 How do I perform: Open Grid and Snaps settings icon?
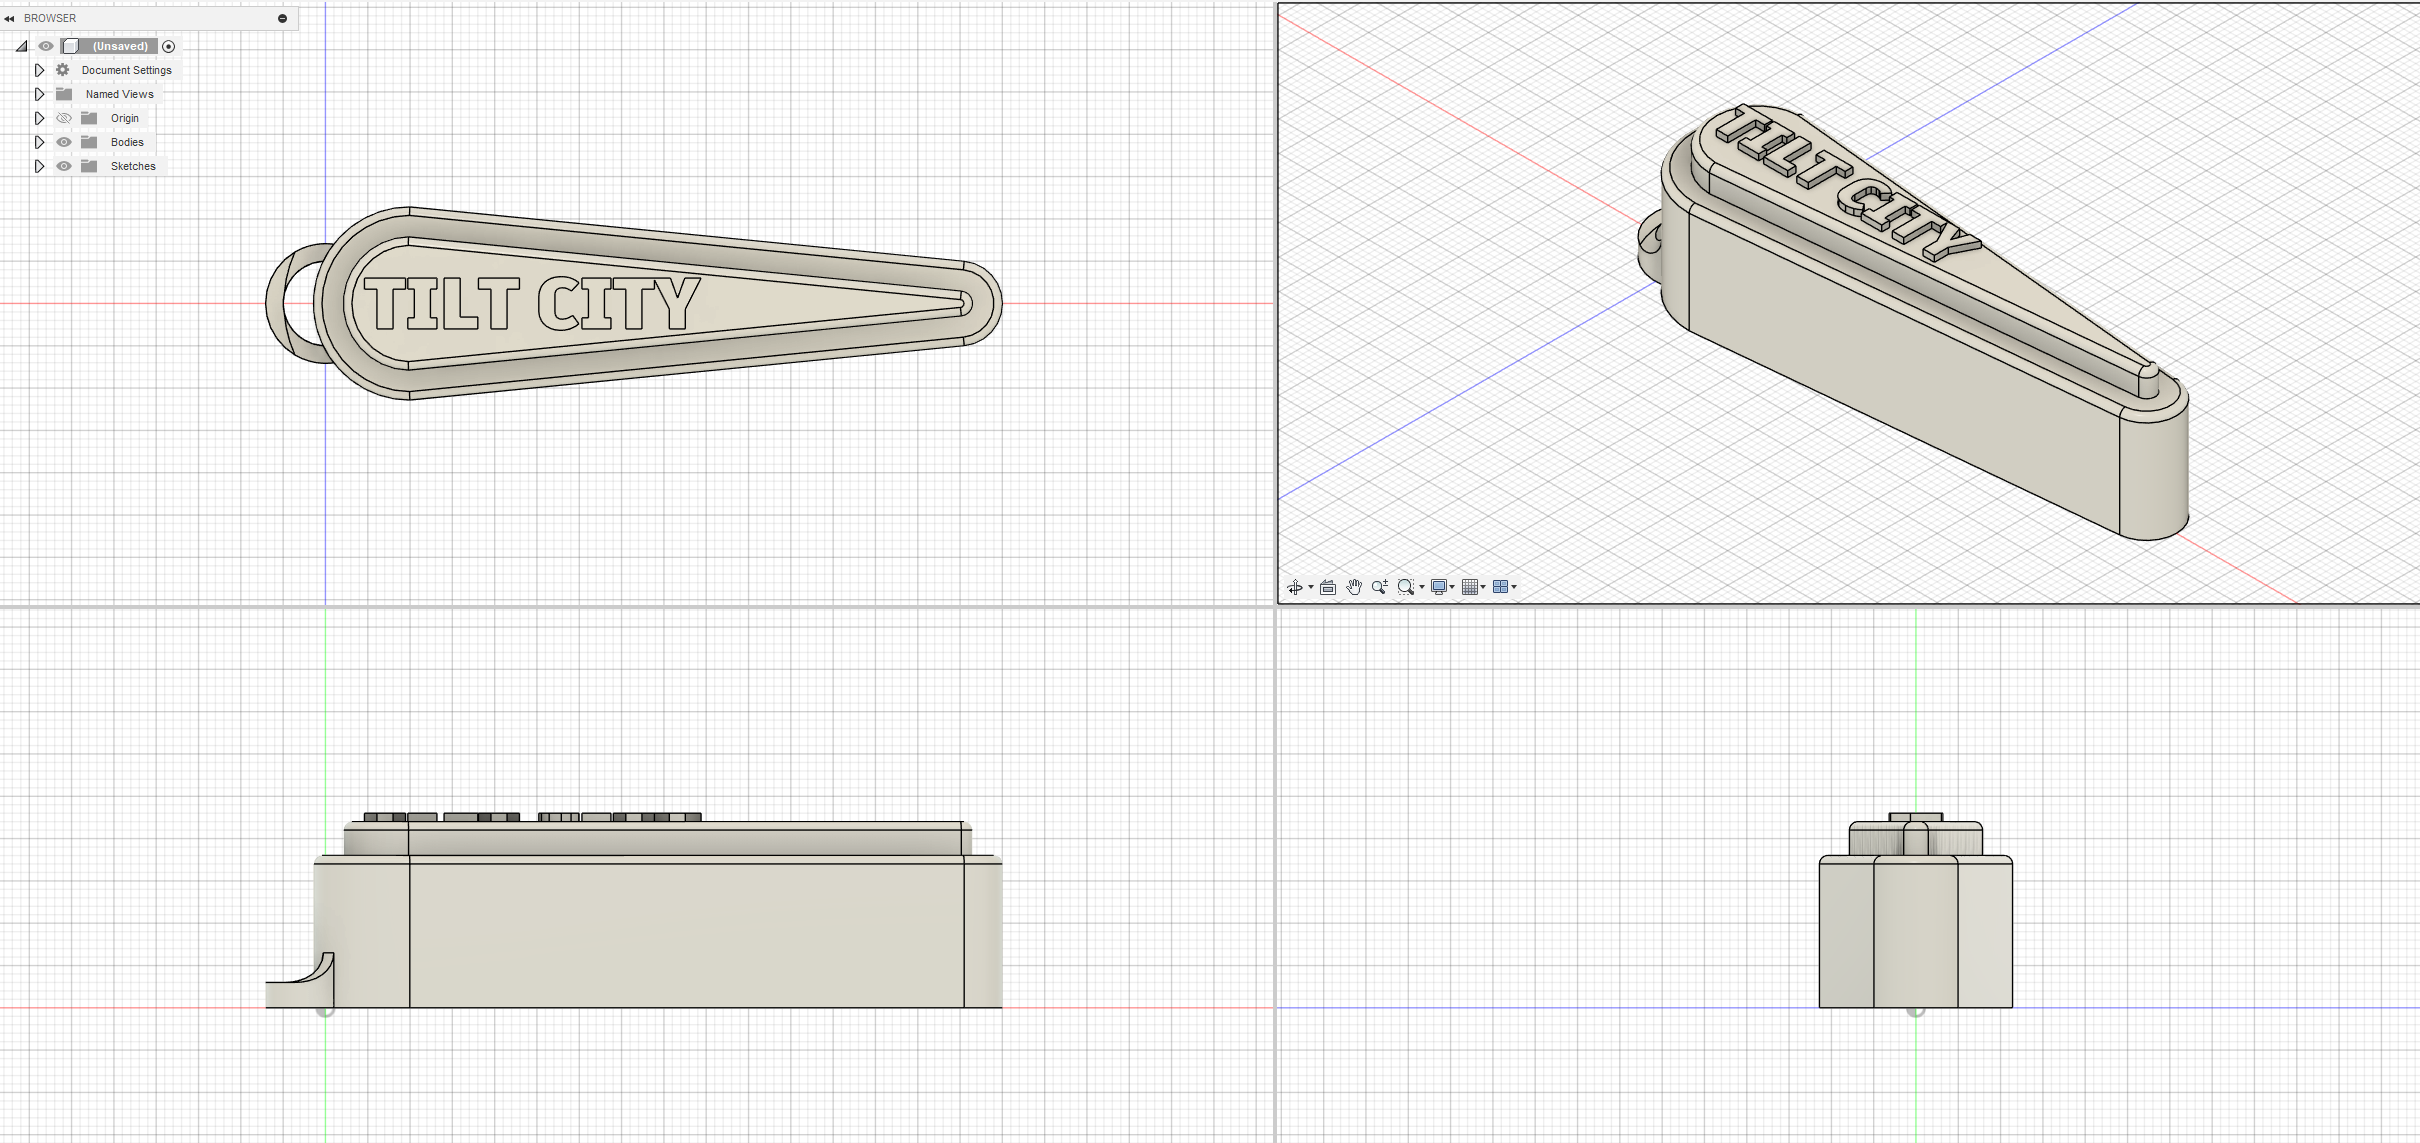[x=1470, y=587]
